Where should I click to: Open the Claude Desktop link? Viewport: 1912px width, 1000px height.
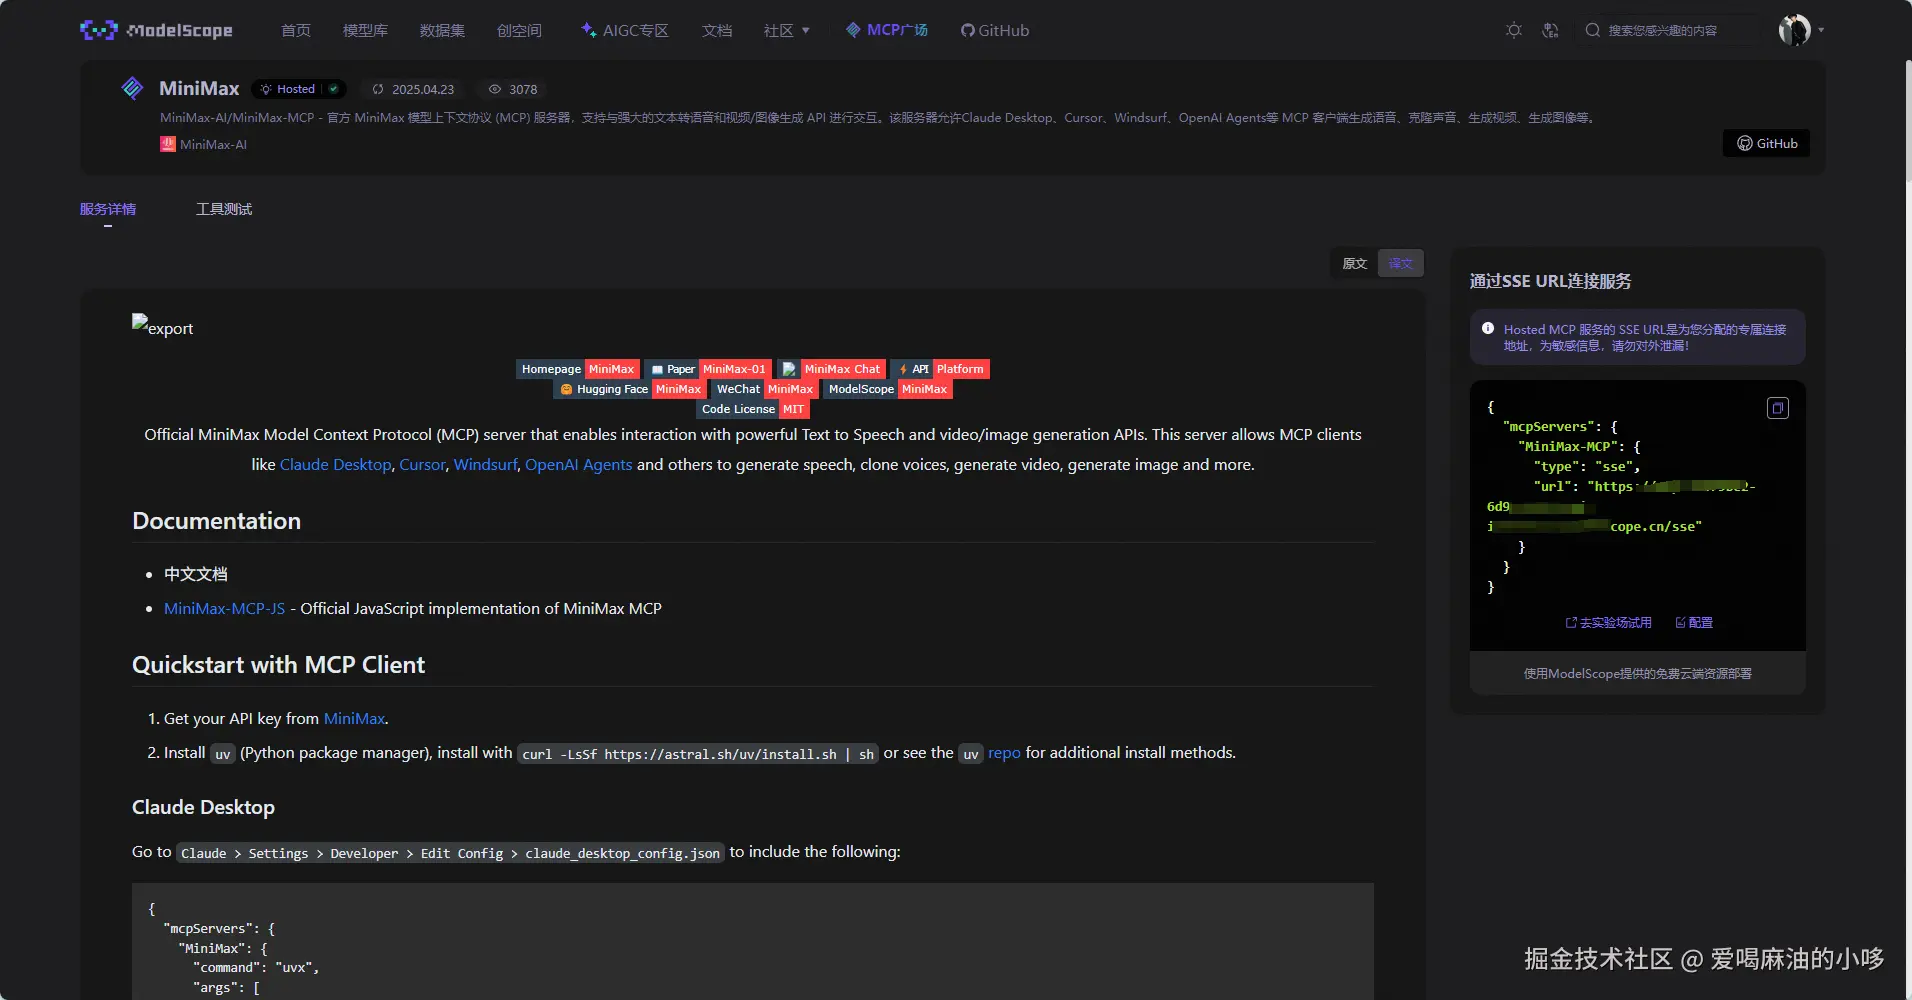[336, 465]
